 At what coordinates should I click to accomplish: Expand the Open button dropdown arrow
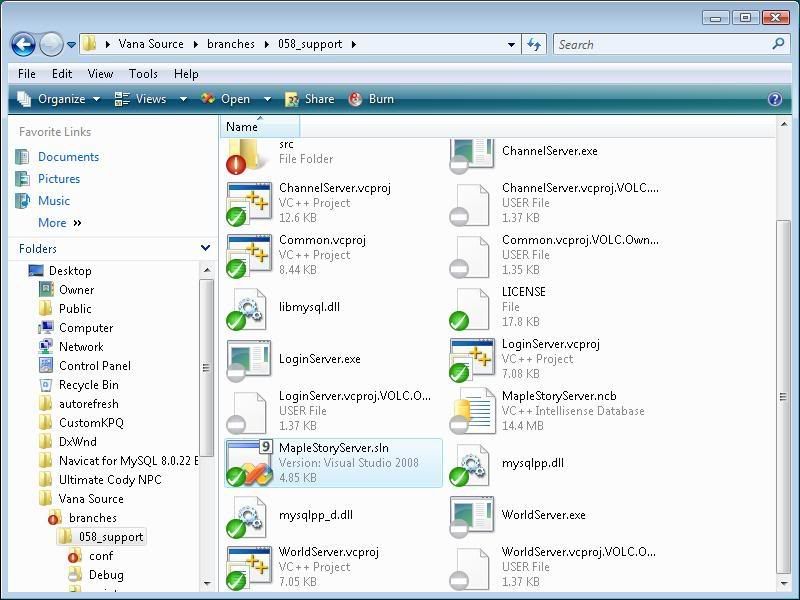click(267, 99)
